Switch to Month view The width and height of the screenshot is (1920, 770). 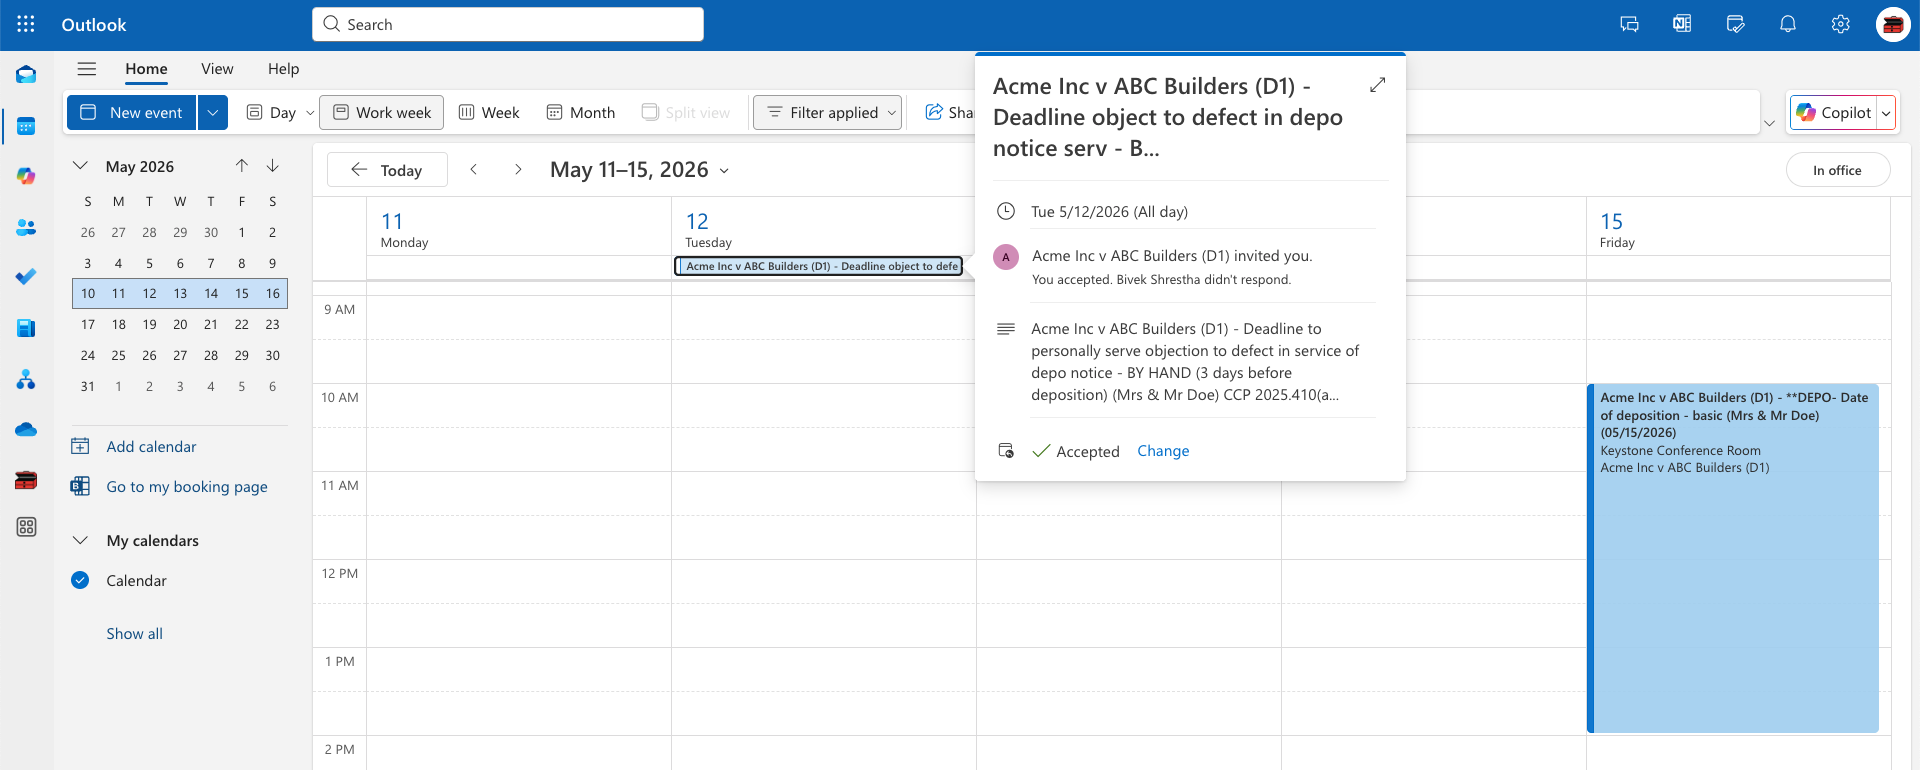[580, 112]
